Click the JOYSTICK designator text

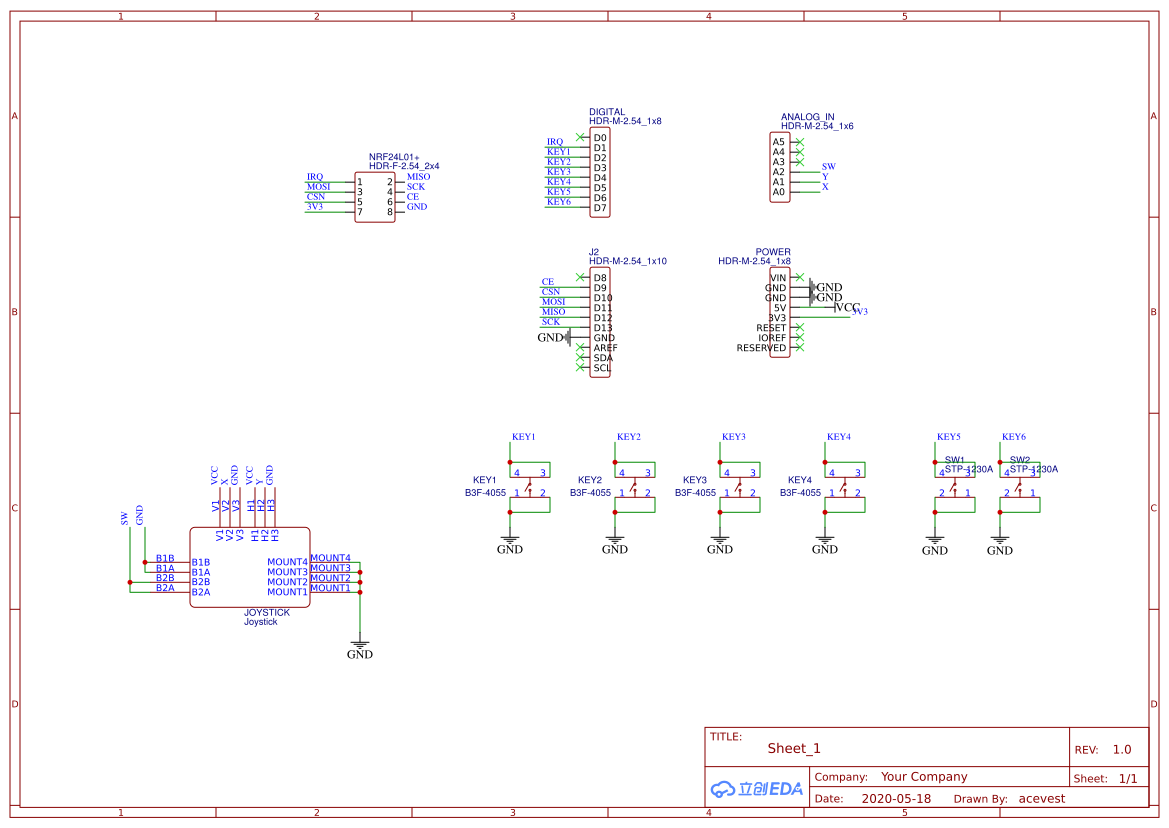pos(267,613)
